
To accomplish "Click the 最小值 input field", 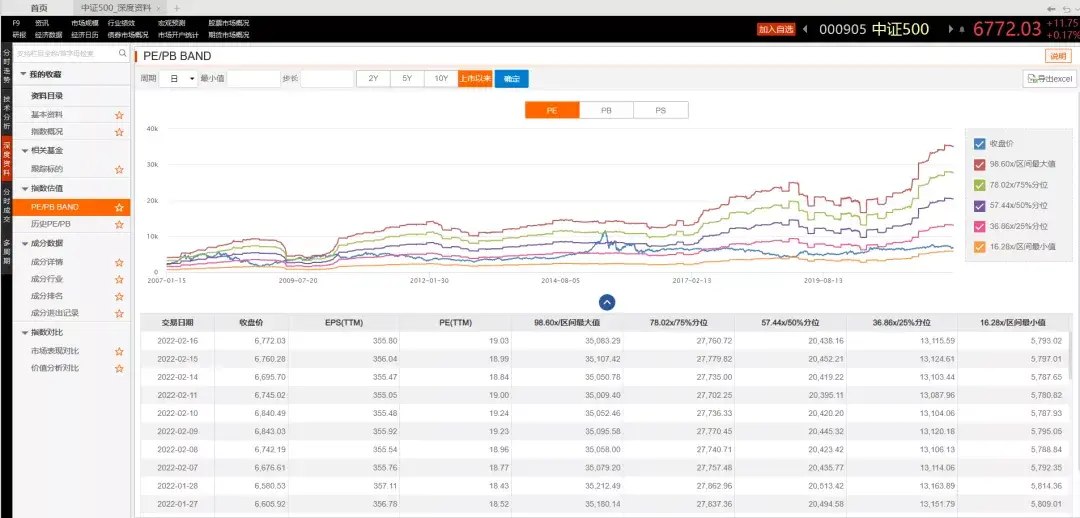I will coord(253,79).
